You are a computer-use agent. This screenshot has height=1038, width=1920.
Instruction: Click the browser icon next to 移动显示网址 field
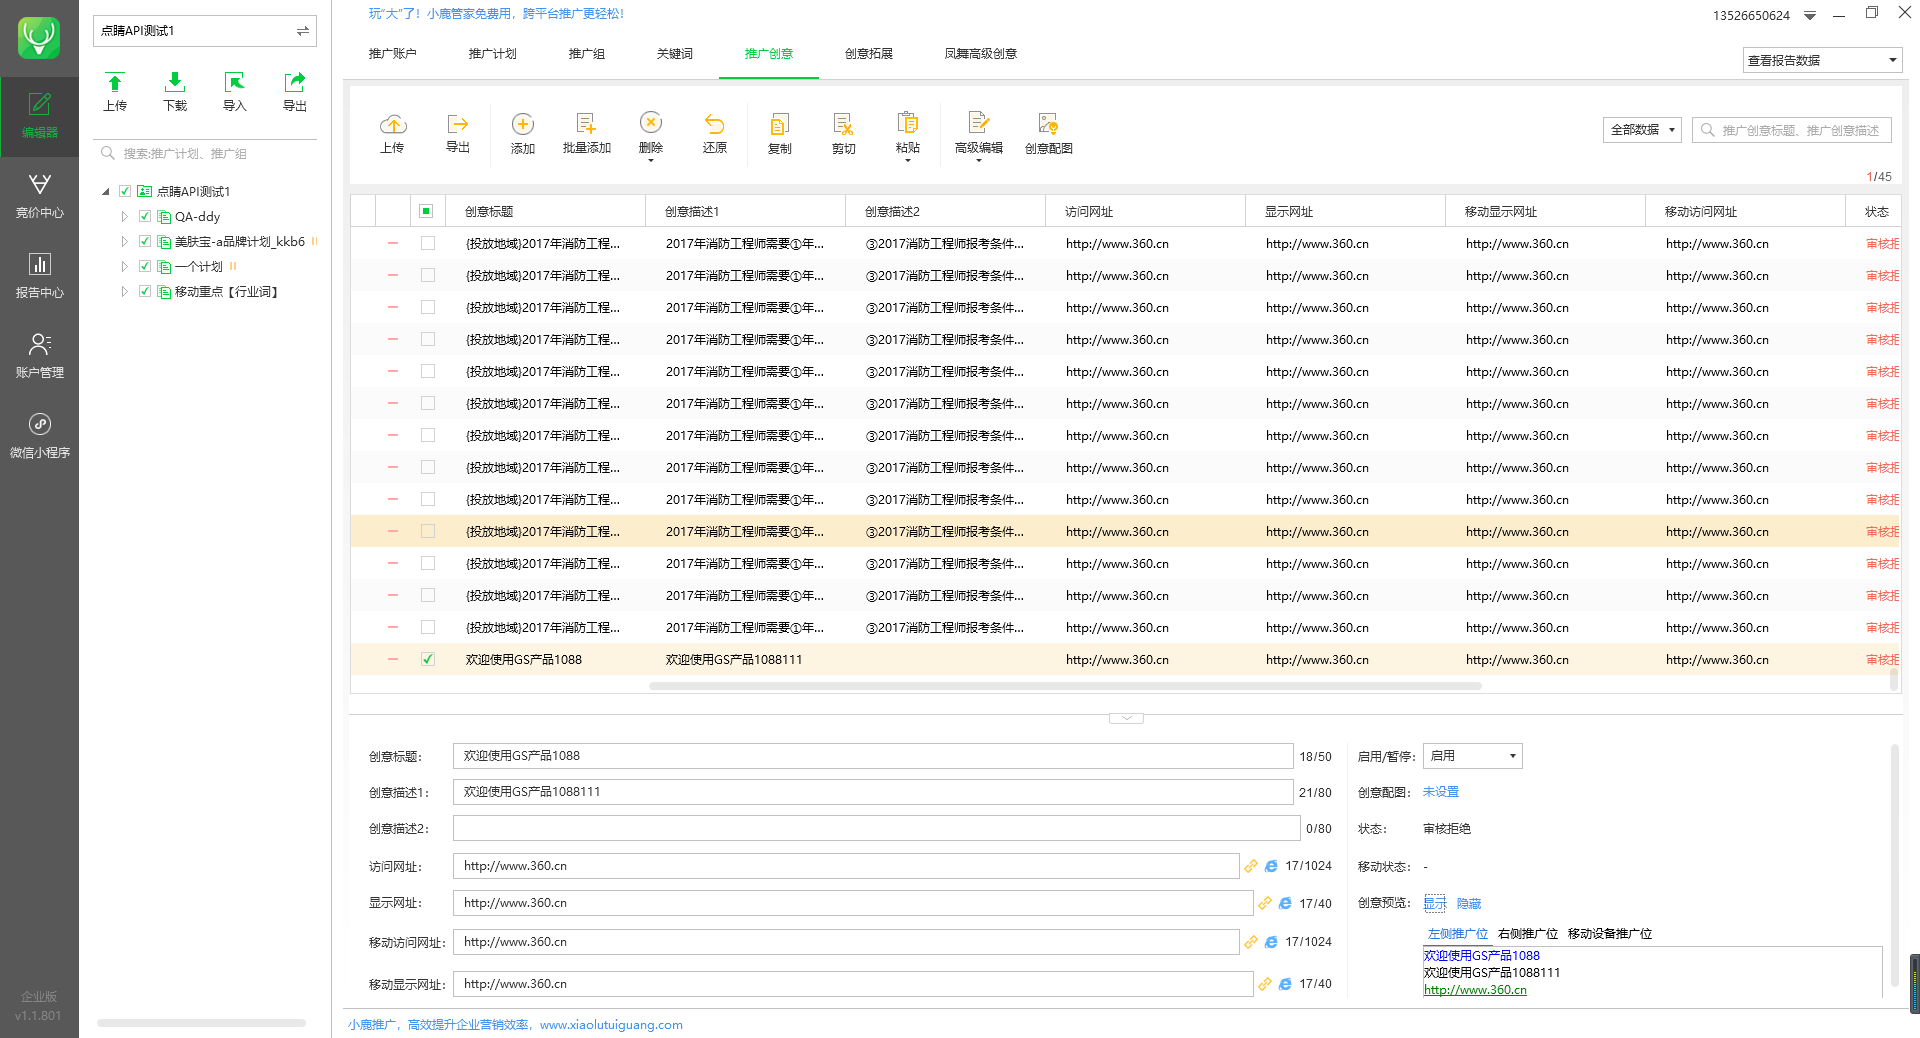click(1285, 984)
